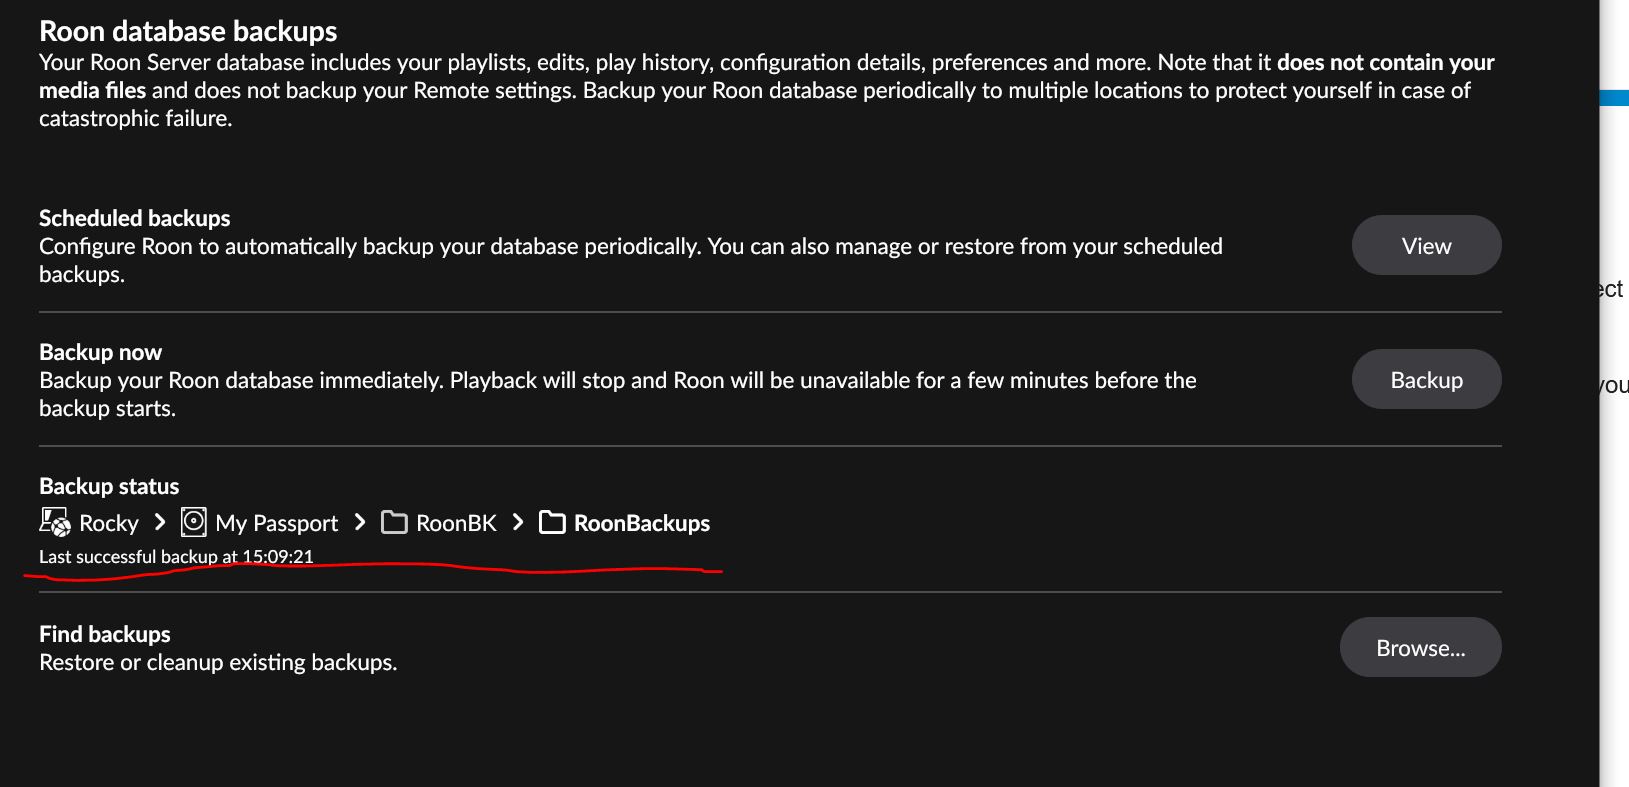Screen dimensions: 1629x787
Task: Click the Backup status heading
Action: point(109,486)
